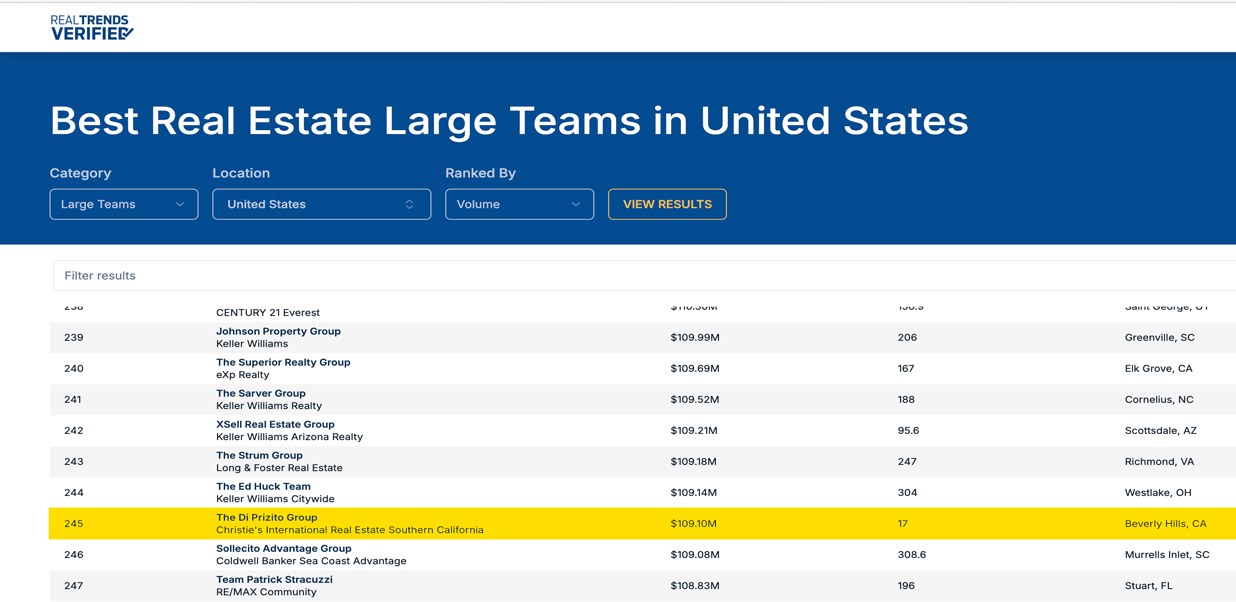Click the rank 247 cell beside Team Patrick Stracuzzi

coord(74,586)
